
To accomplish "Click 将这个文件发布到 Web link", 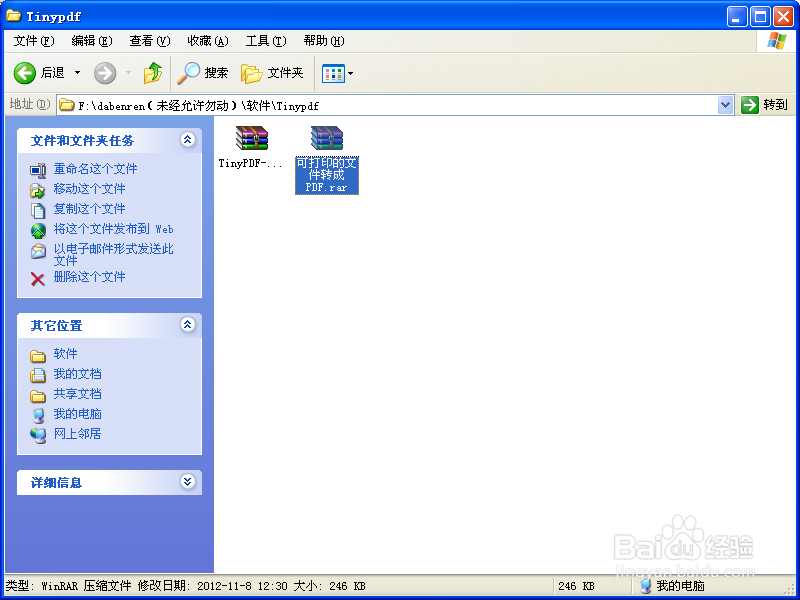I will click(113, 229).
